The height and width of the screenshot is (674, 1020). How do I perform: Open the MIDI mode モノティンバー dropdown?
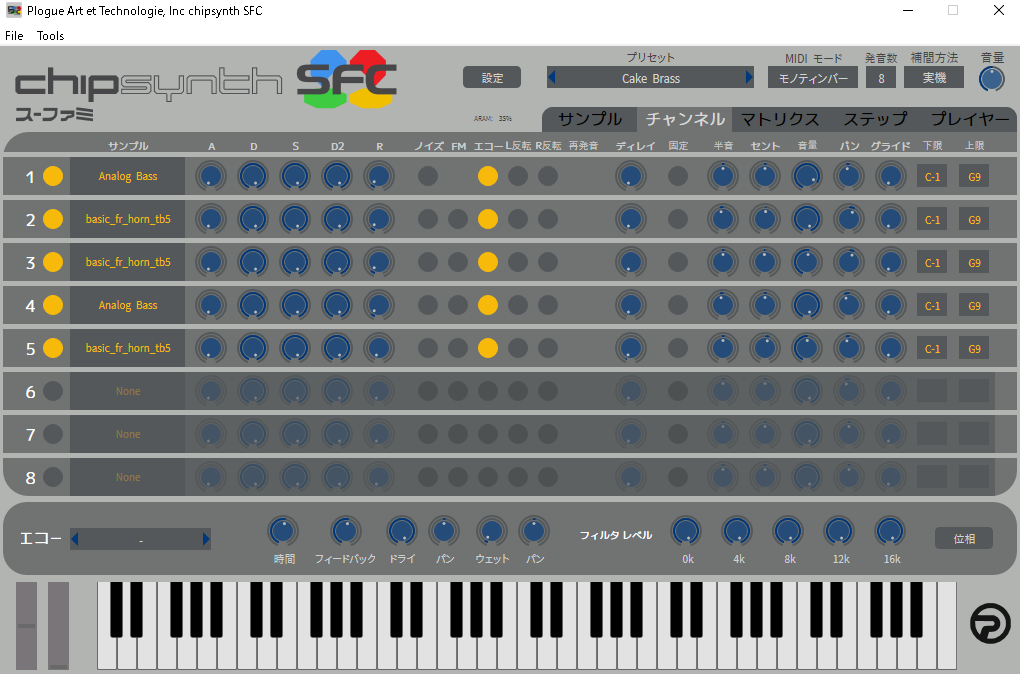pyautogui.click(x=813, y=78)
